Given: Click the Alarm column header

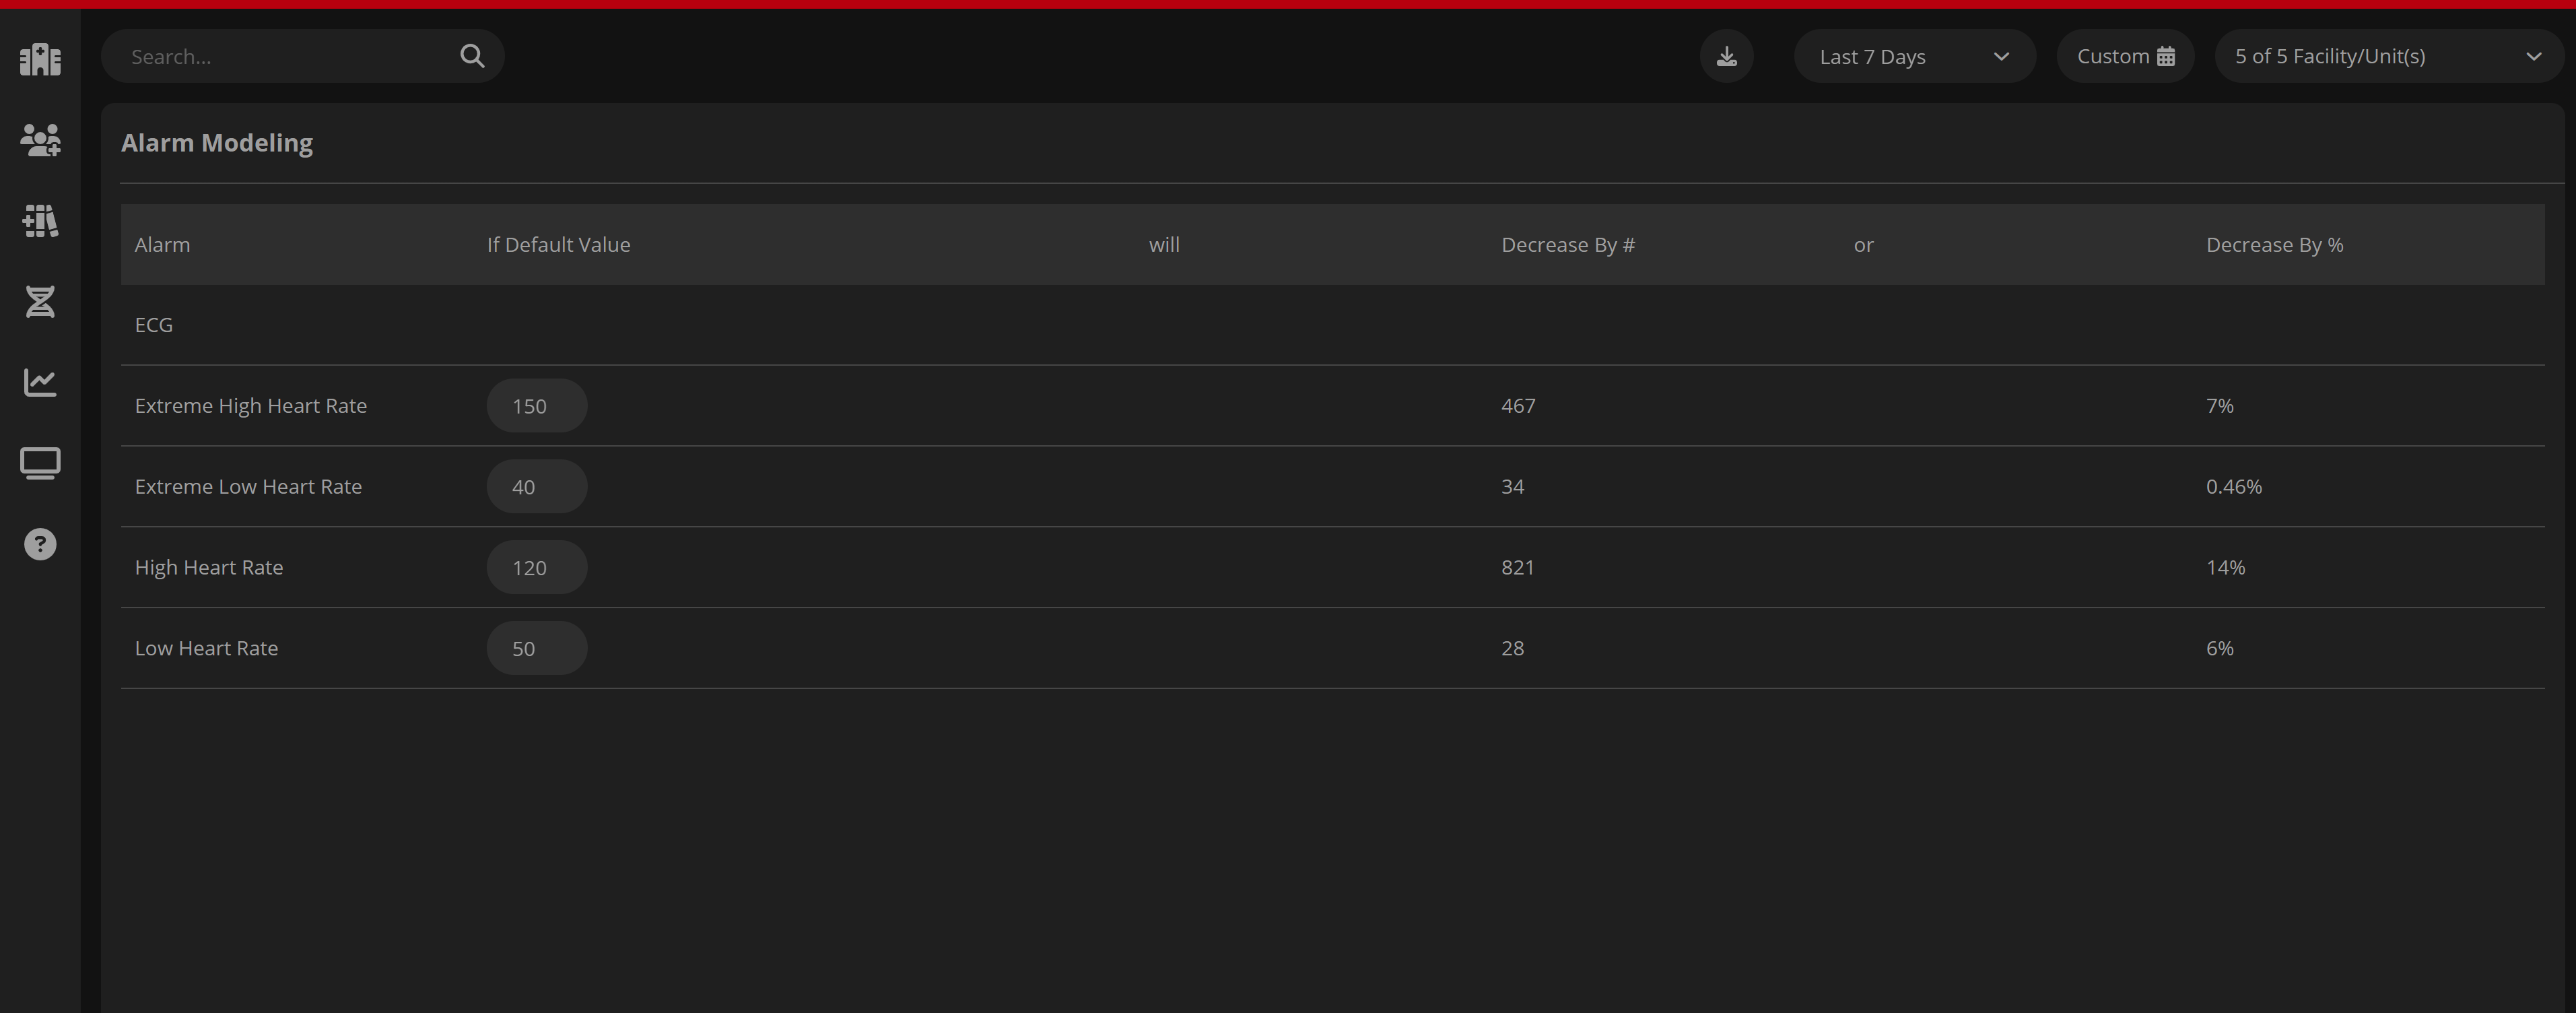Looking at the screenshot, I should [x=162, y=245].
